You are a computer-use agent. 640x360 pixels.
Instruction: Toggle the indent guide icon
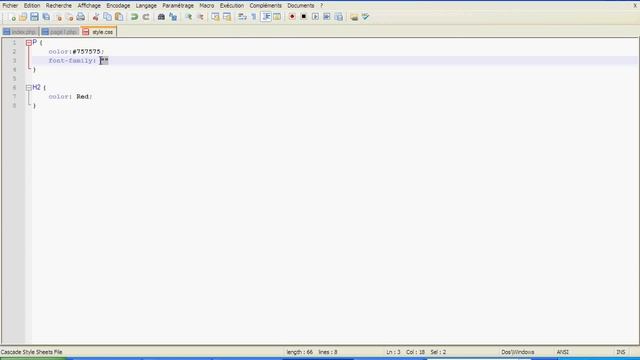266,17
